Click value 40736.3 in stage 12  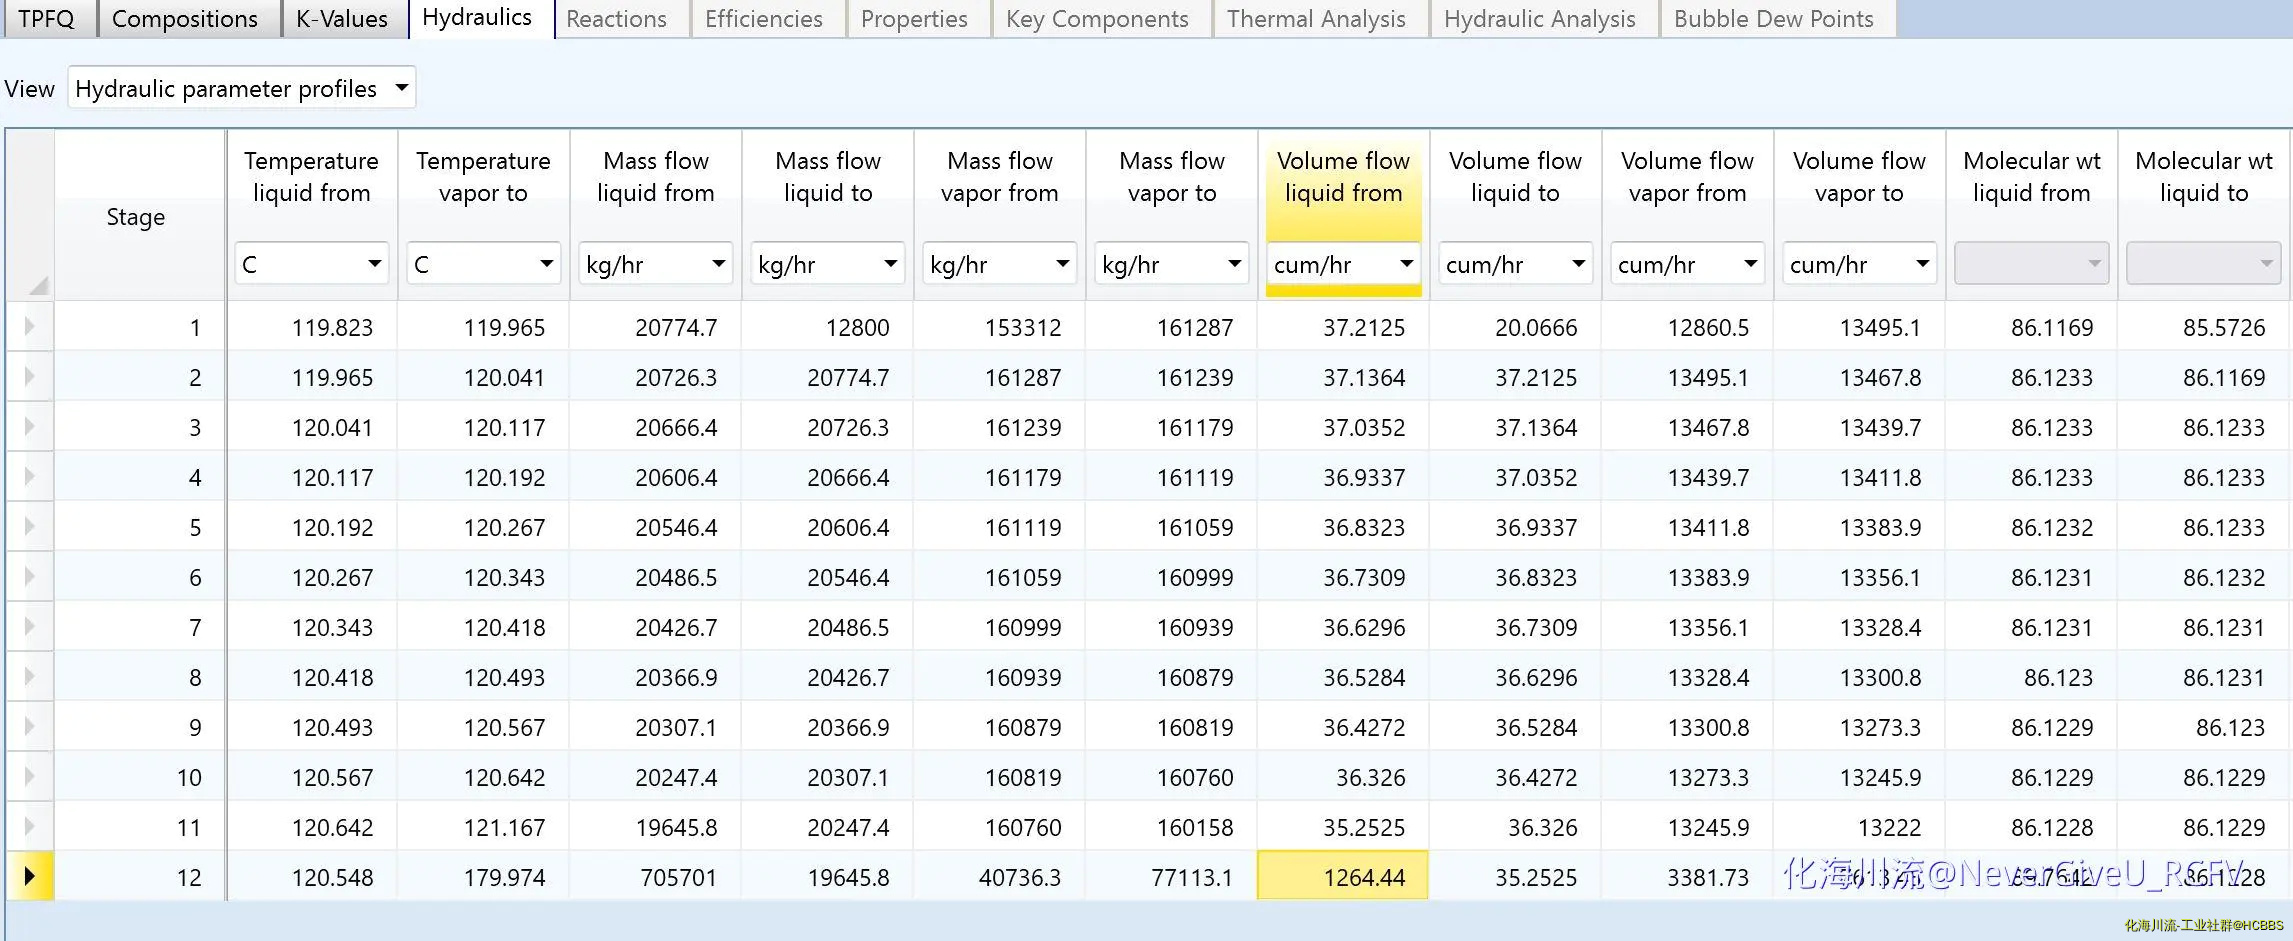1000,877
